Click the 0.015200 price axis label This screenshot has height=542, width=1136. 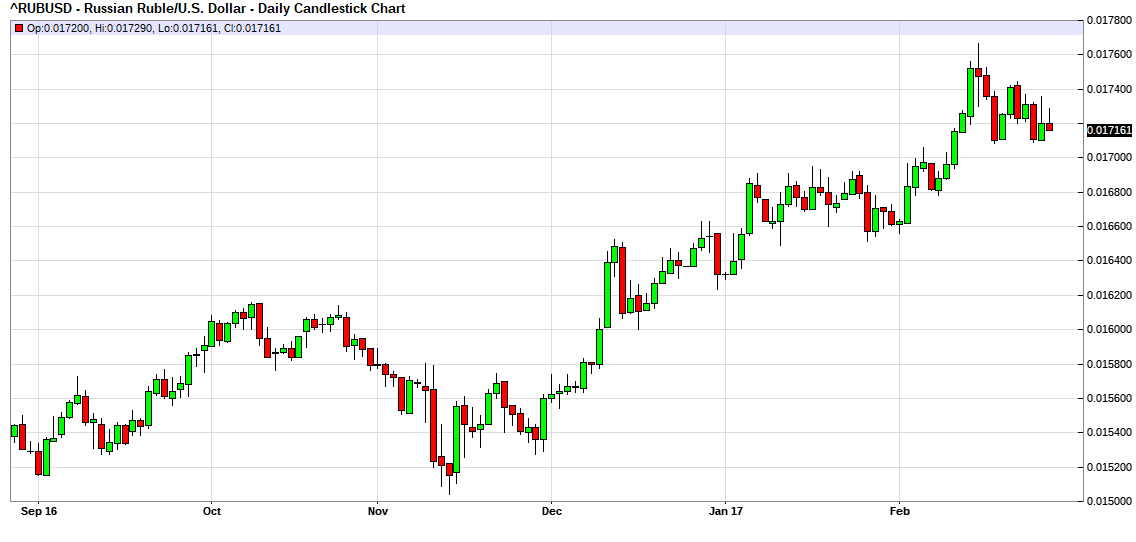click(1110, 467)
